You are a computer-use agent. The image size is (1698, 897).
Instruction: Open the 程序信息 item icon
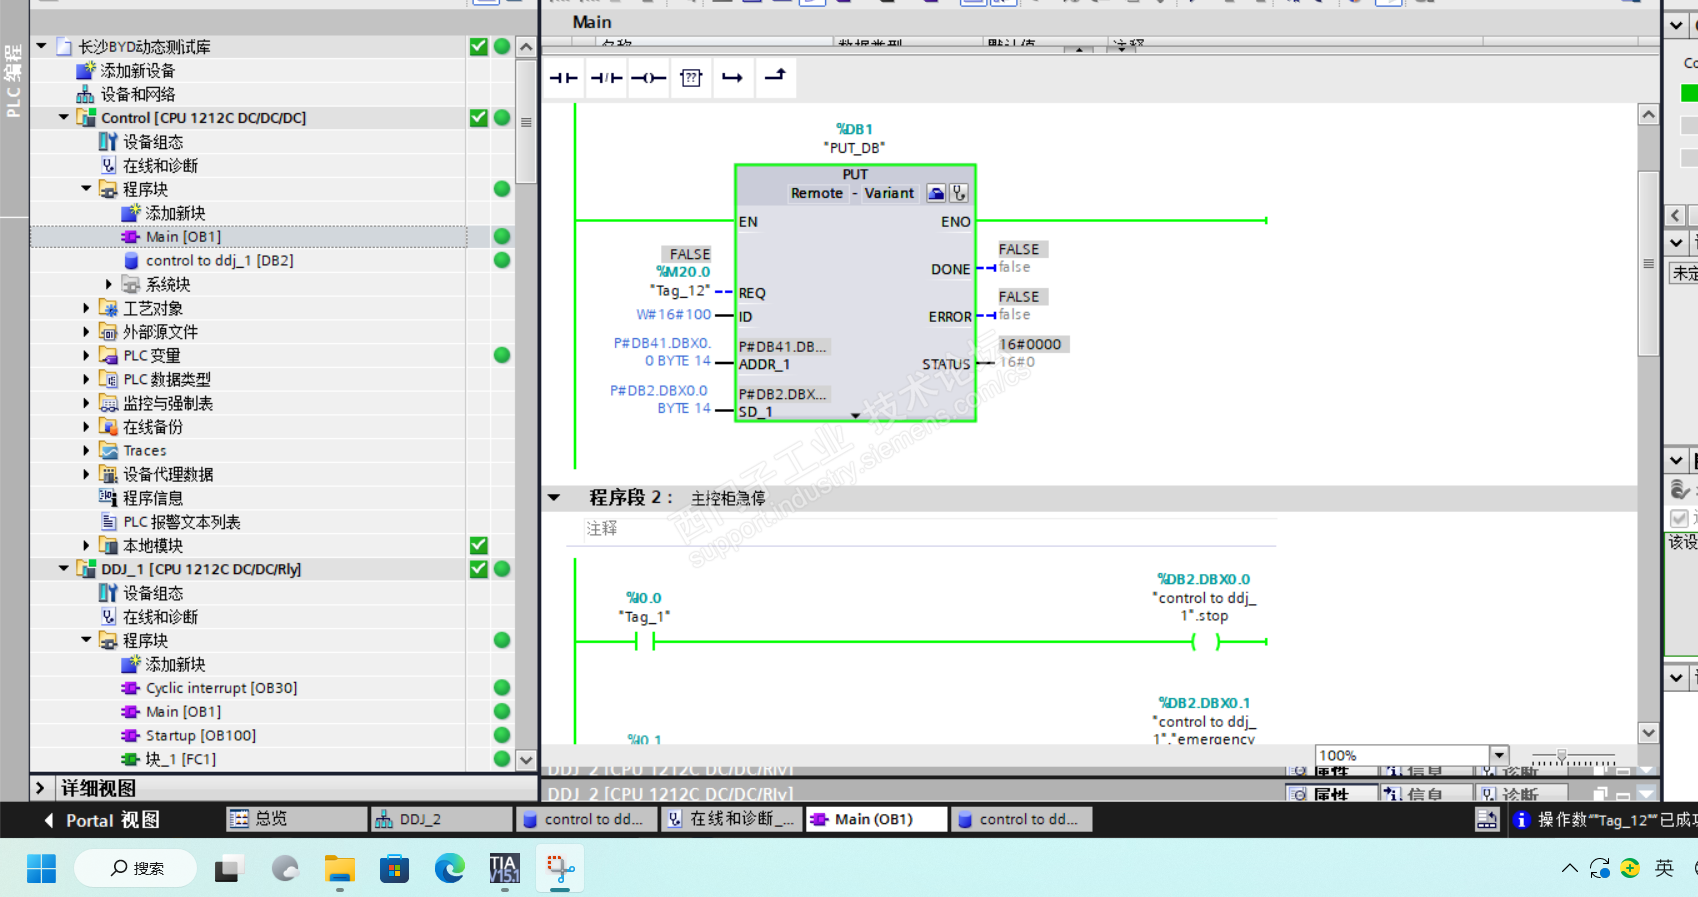pyautogui.click(x=108, y=498)
